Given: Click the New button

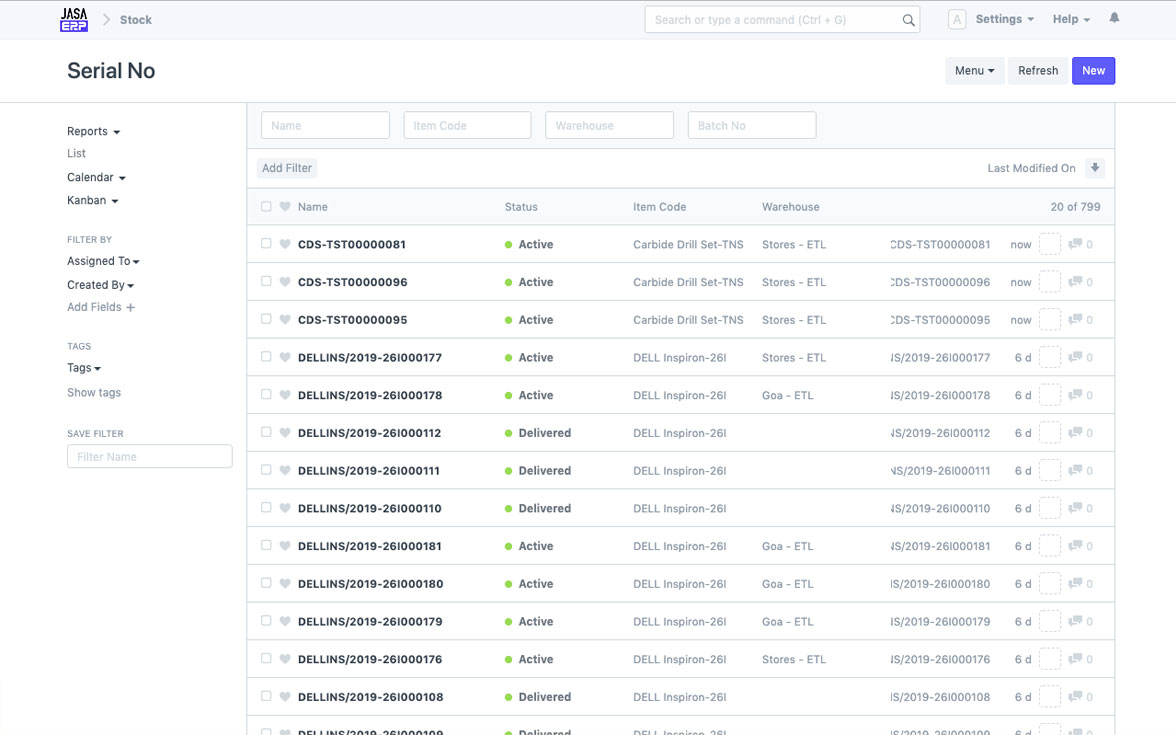Looking at the screenshot, I should tap(1093, 70).
